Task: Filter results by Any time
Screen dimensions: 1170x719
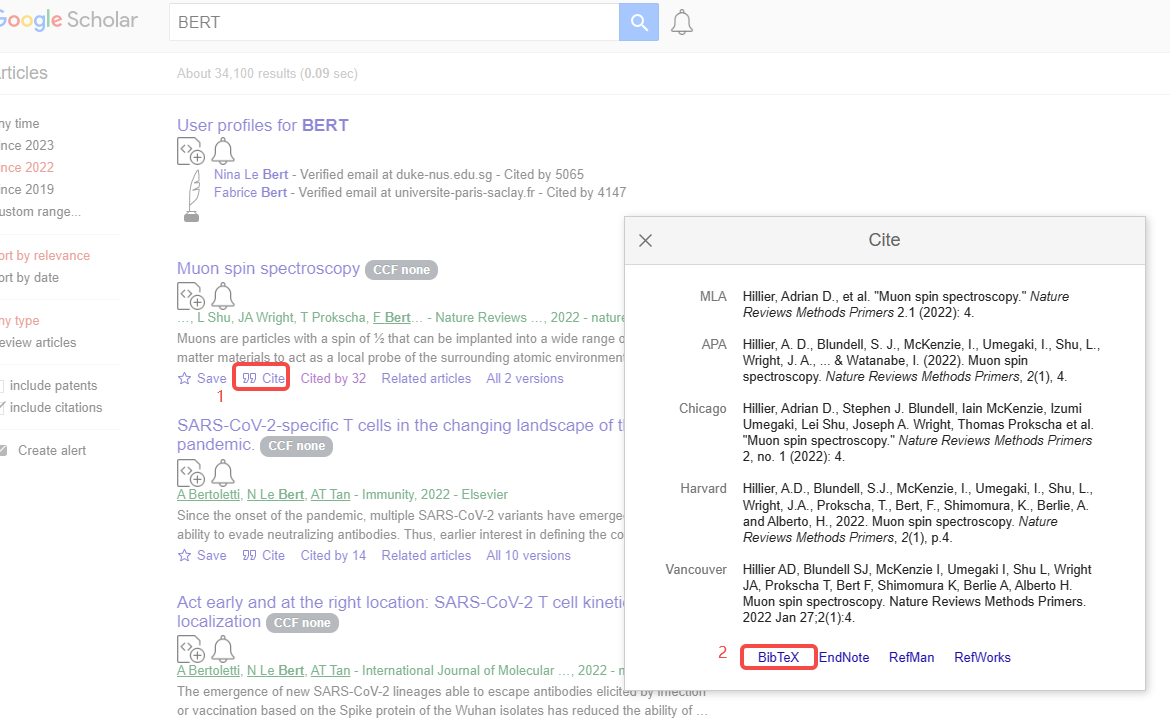Action: pos(20,124)
